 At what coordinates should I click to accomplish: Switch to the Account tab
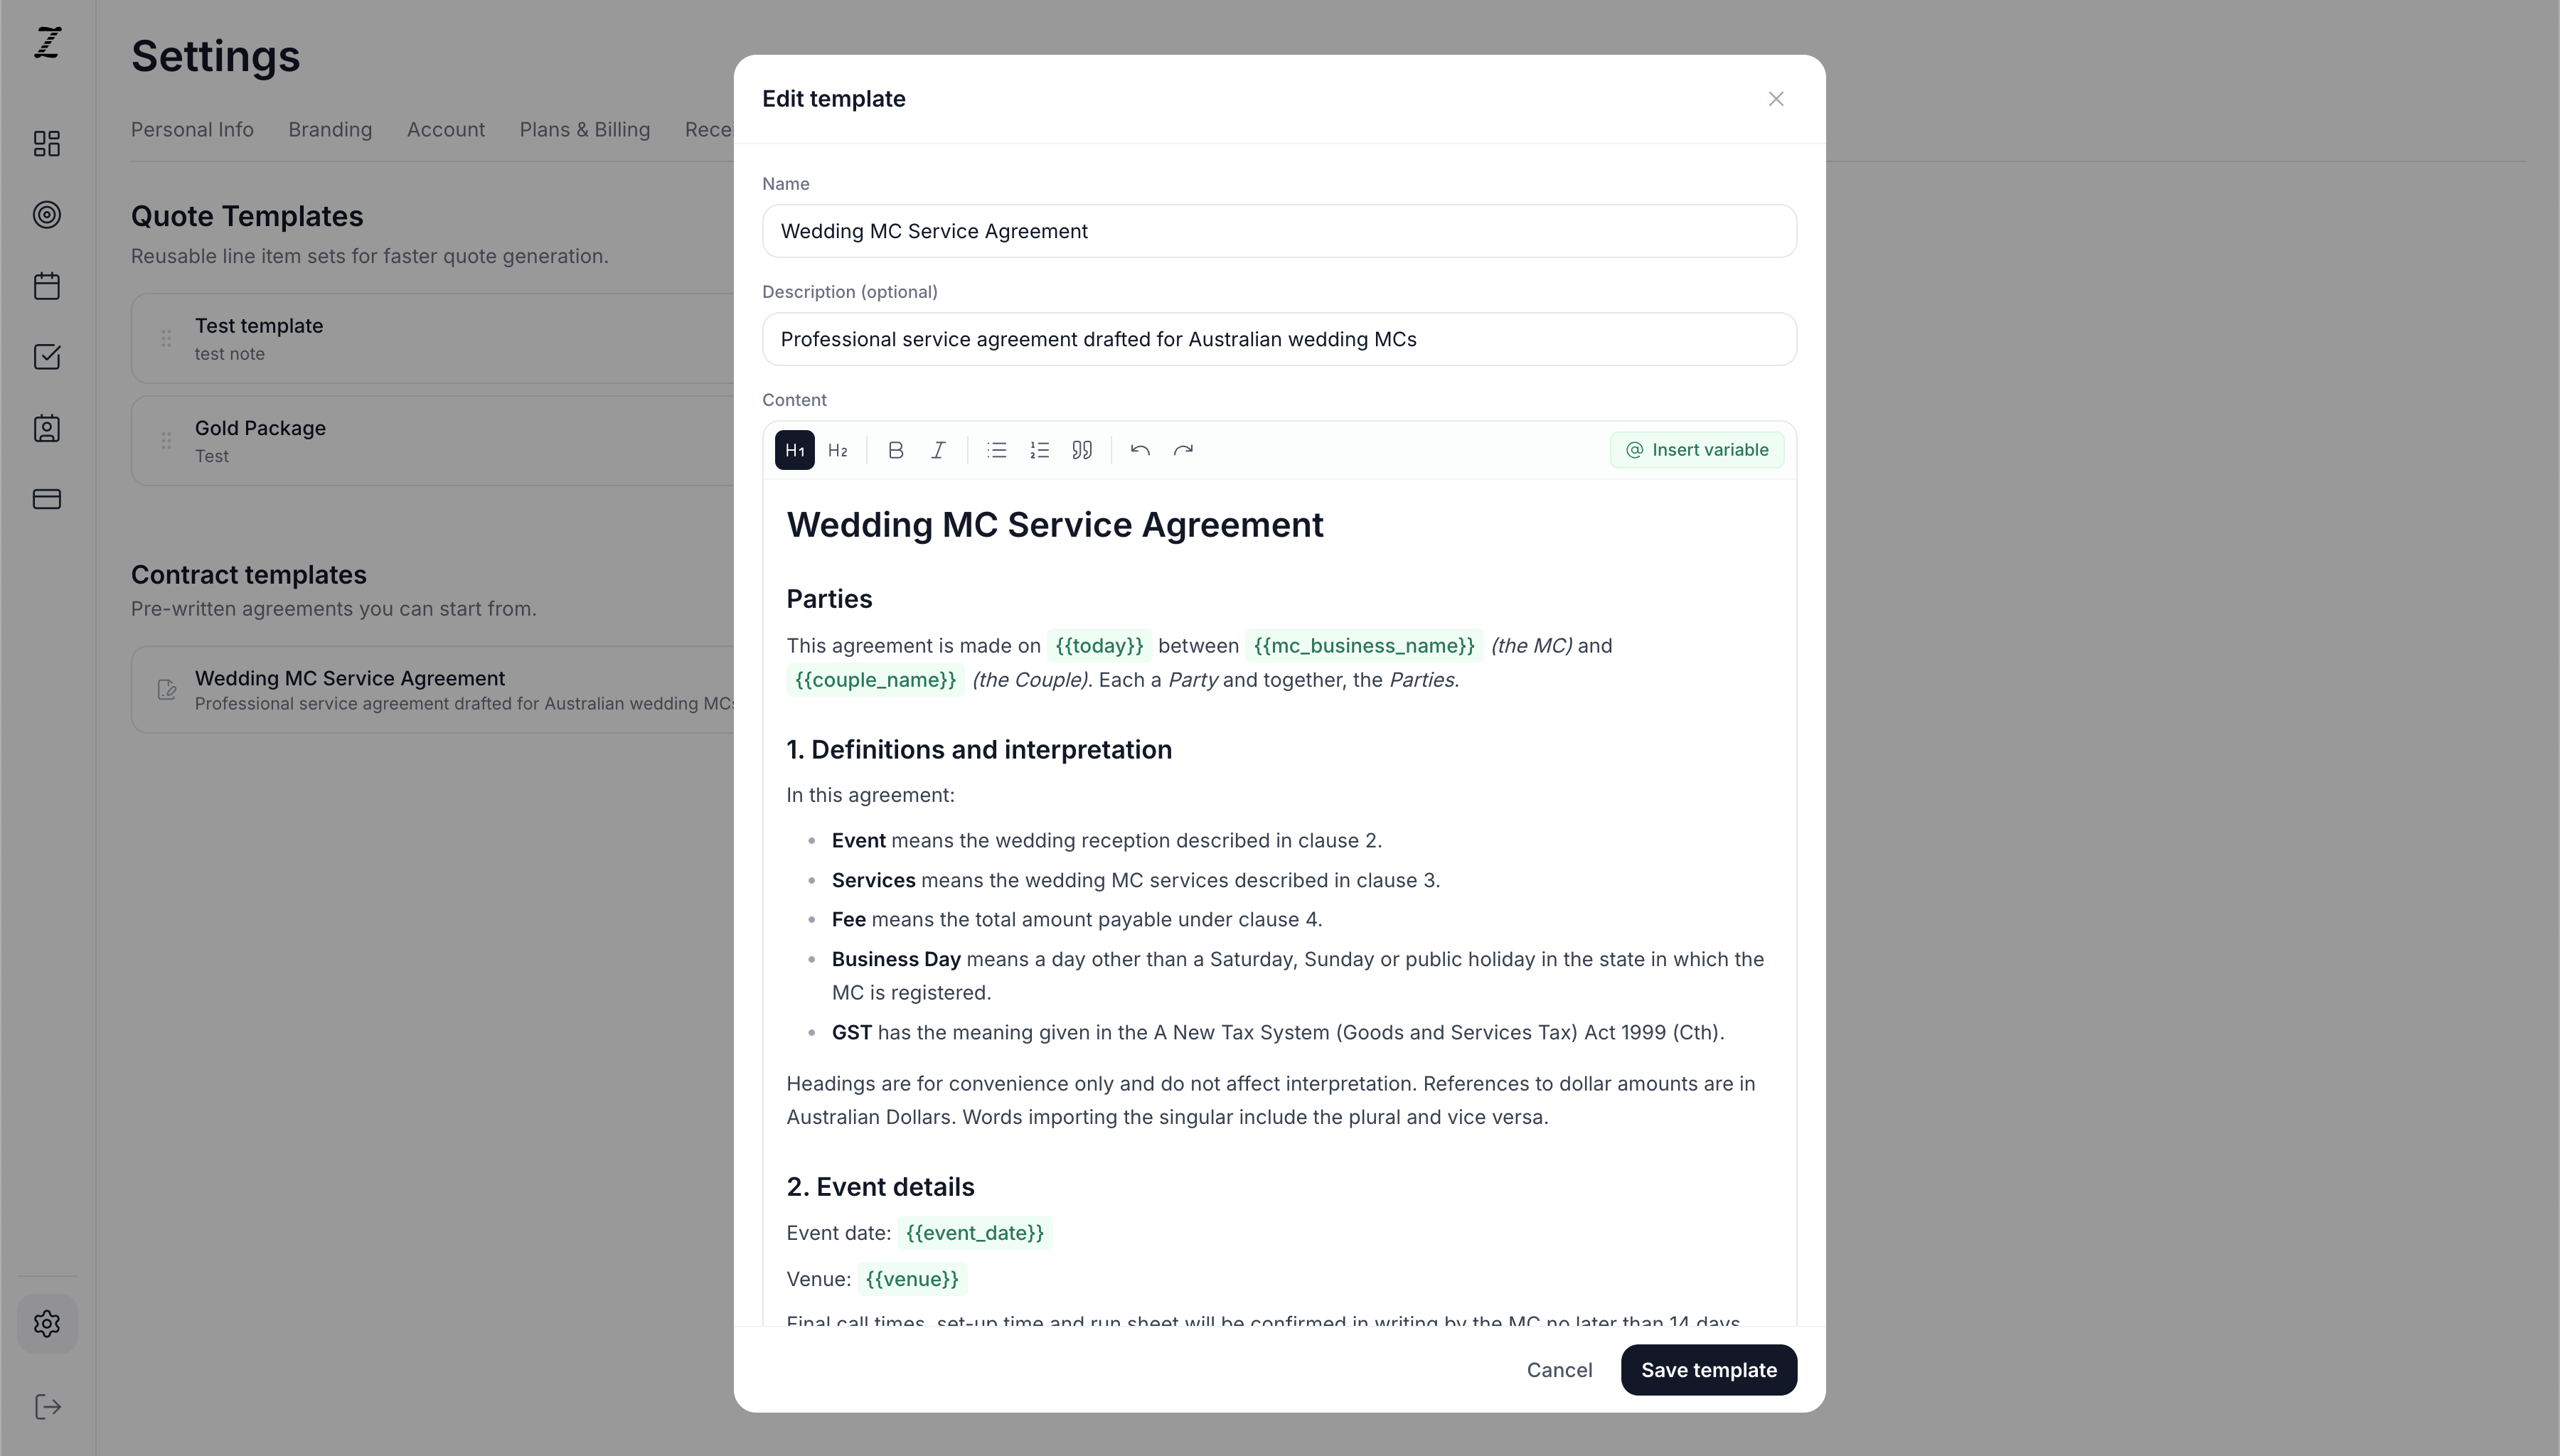(446, 130)
